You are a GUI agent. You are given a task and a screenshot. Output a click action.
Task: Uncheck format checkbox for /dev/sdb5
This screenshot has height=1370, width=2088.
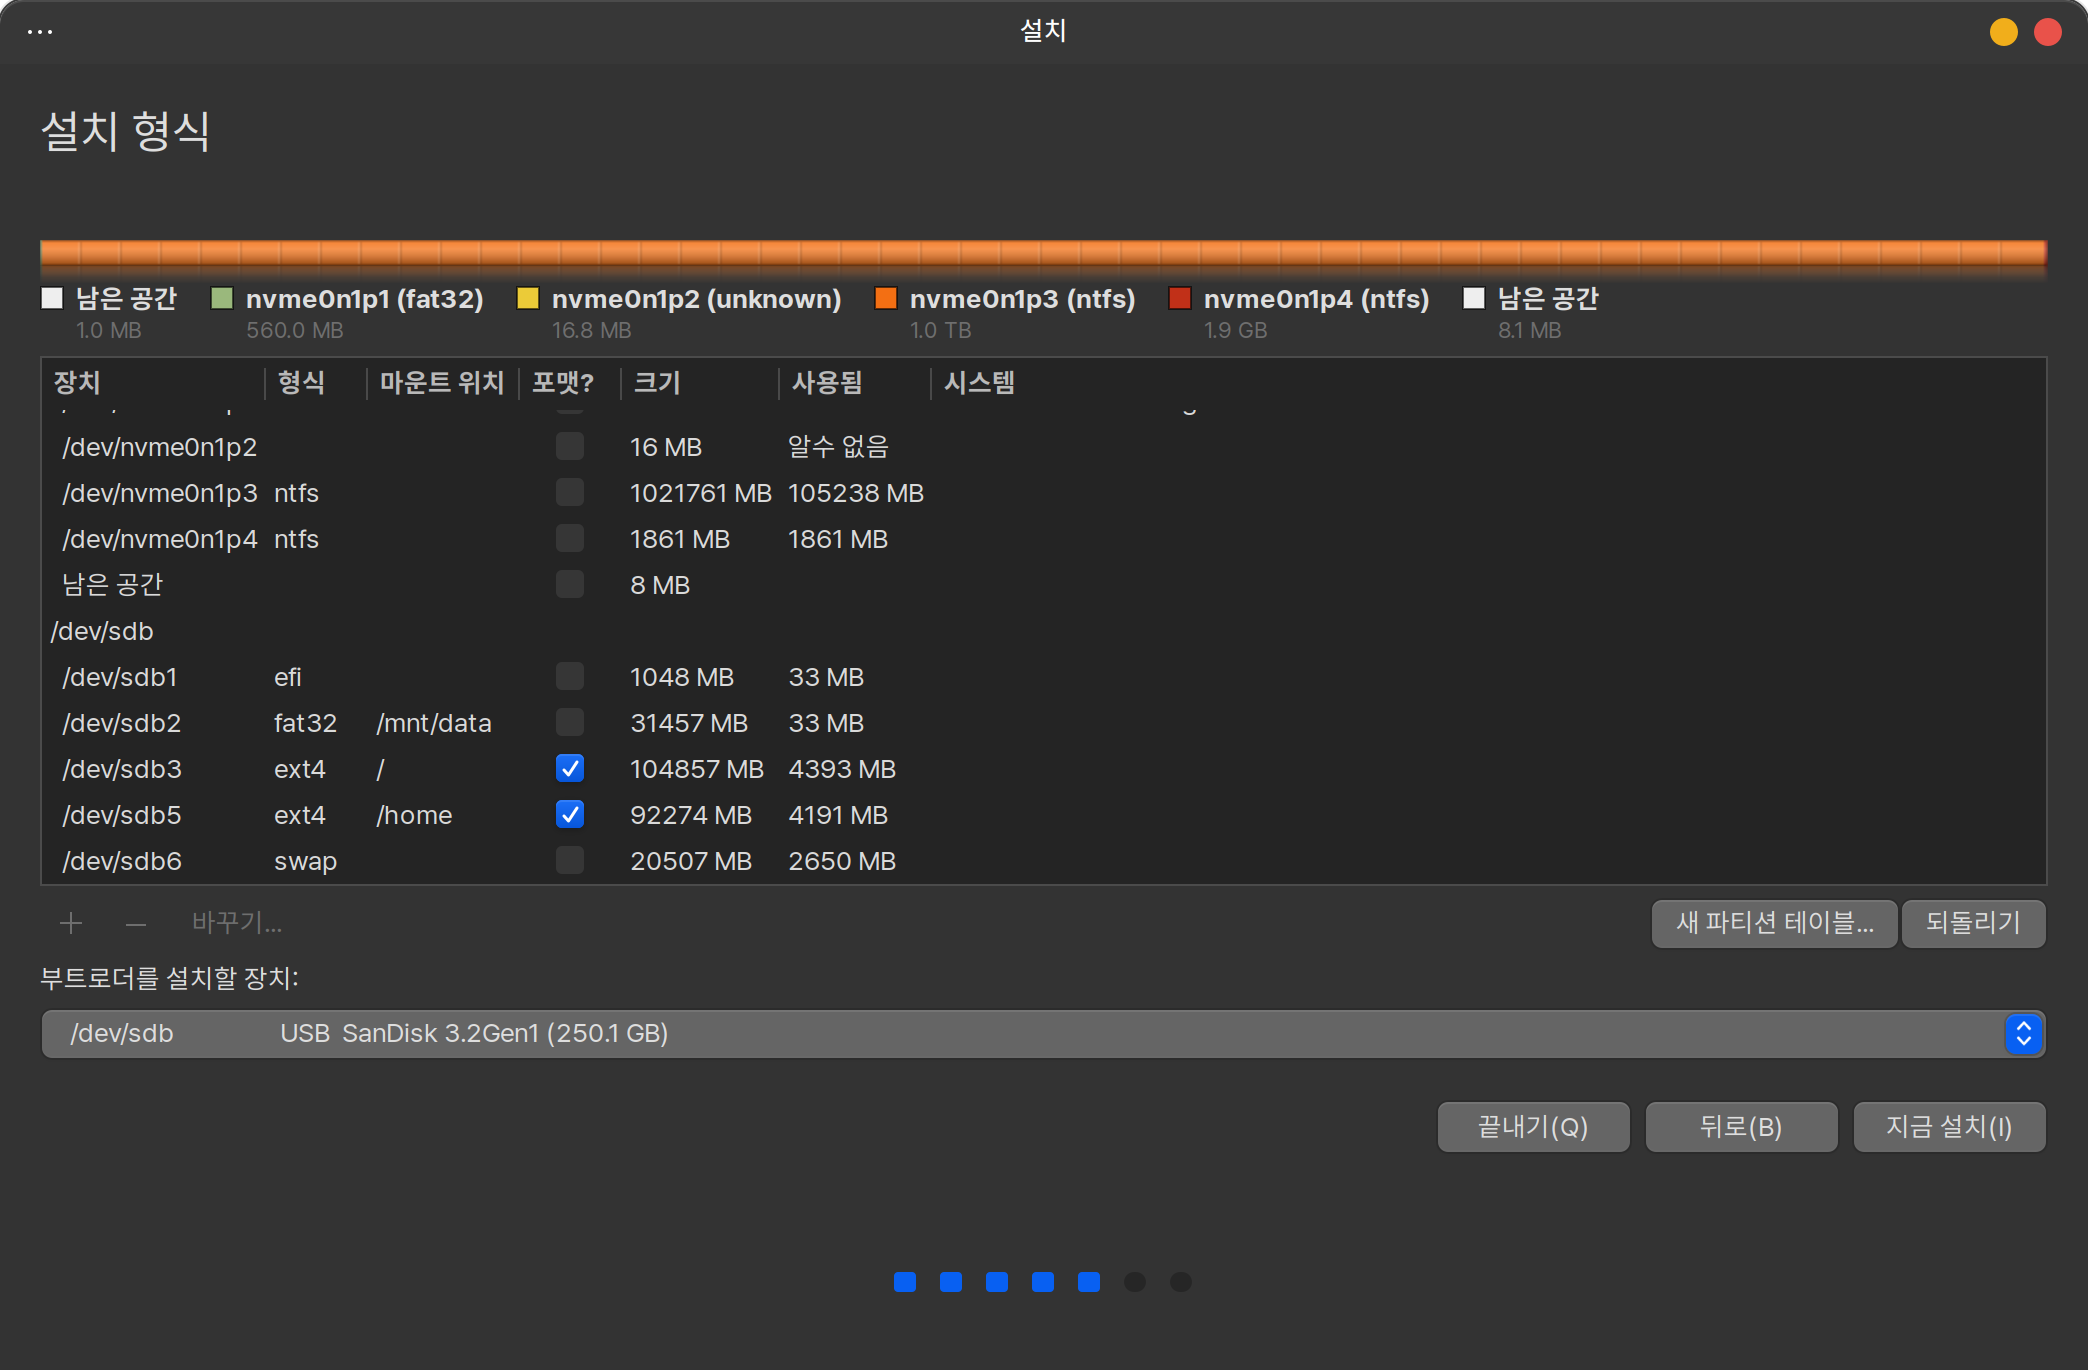[570, 814]
